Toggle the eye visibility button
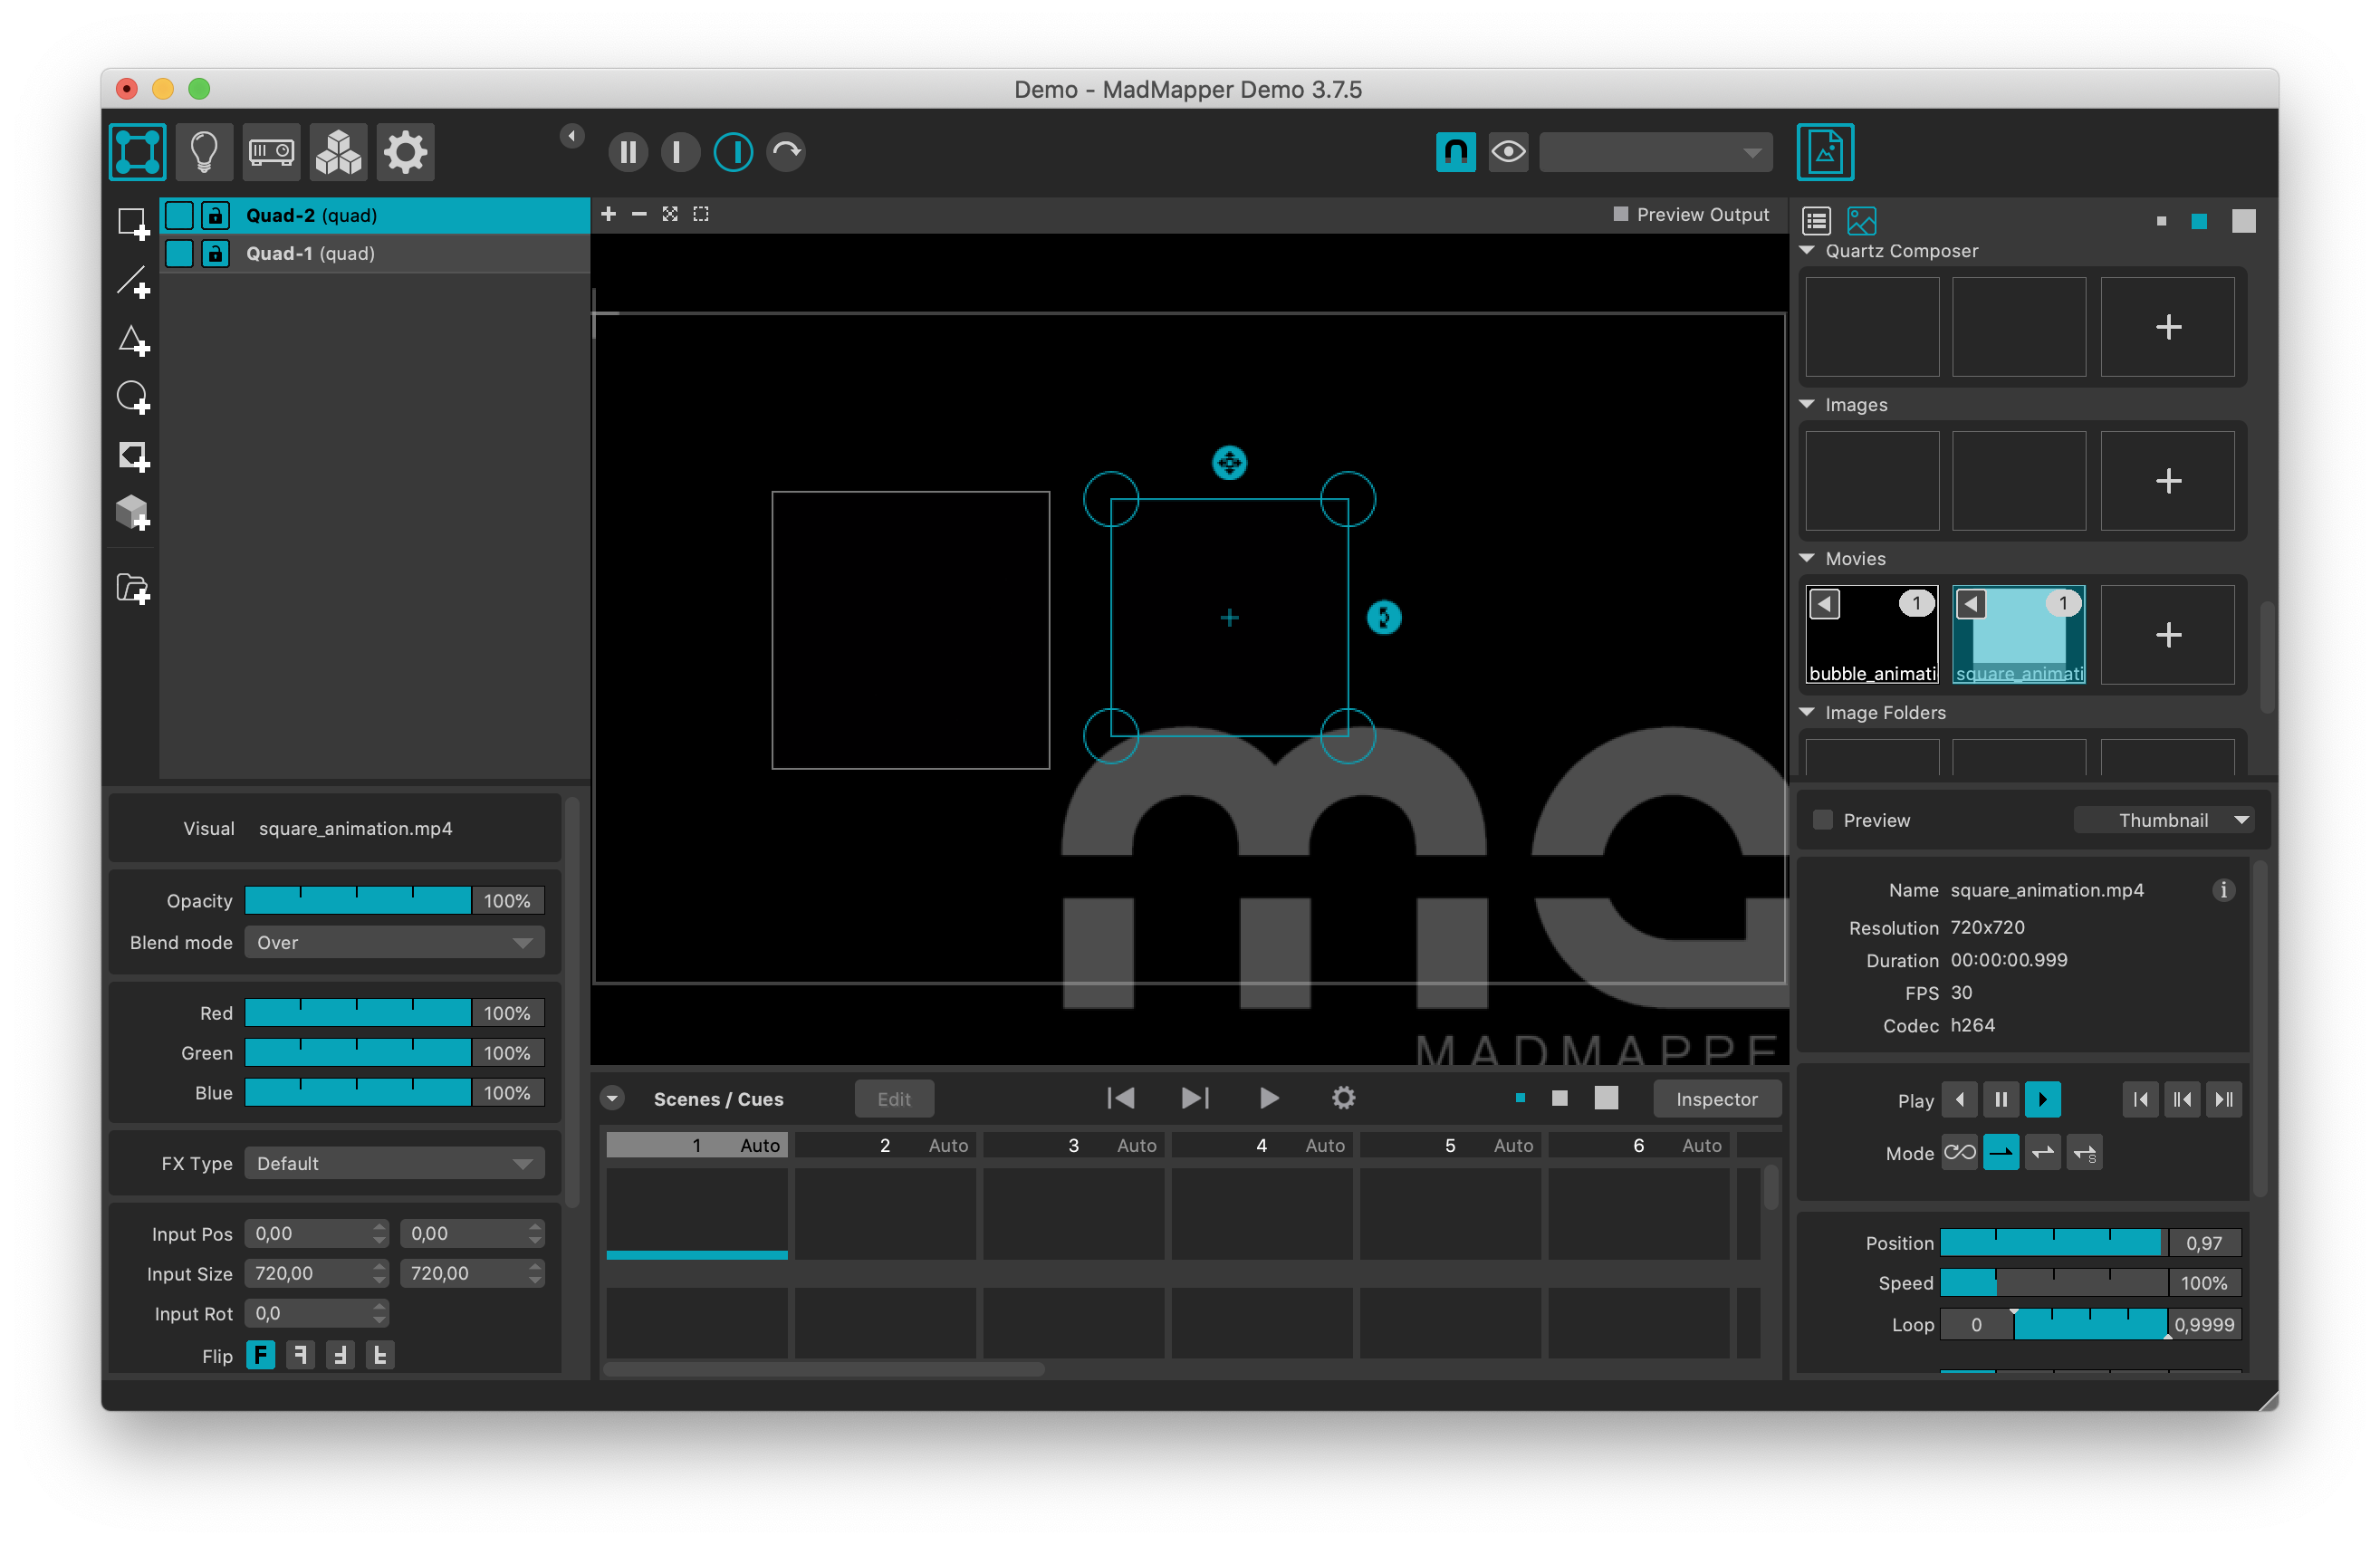 (x=1508, y=152)
